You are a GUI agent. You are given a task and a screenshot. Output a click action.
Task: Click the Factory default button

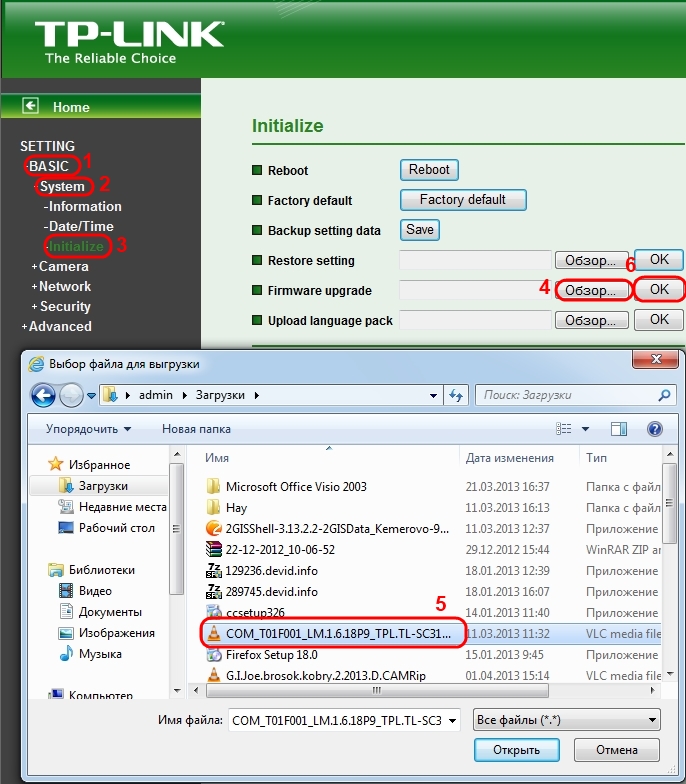tap(463, 200)
